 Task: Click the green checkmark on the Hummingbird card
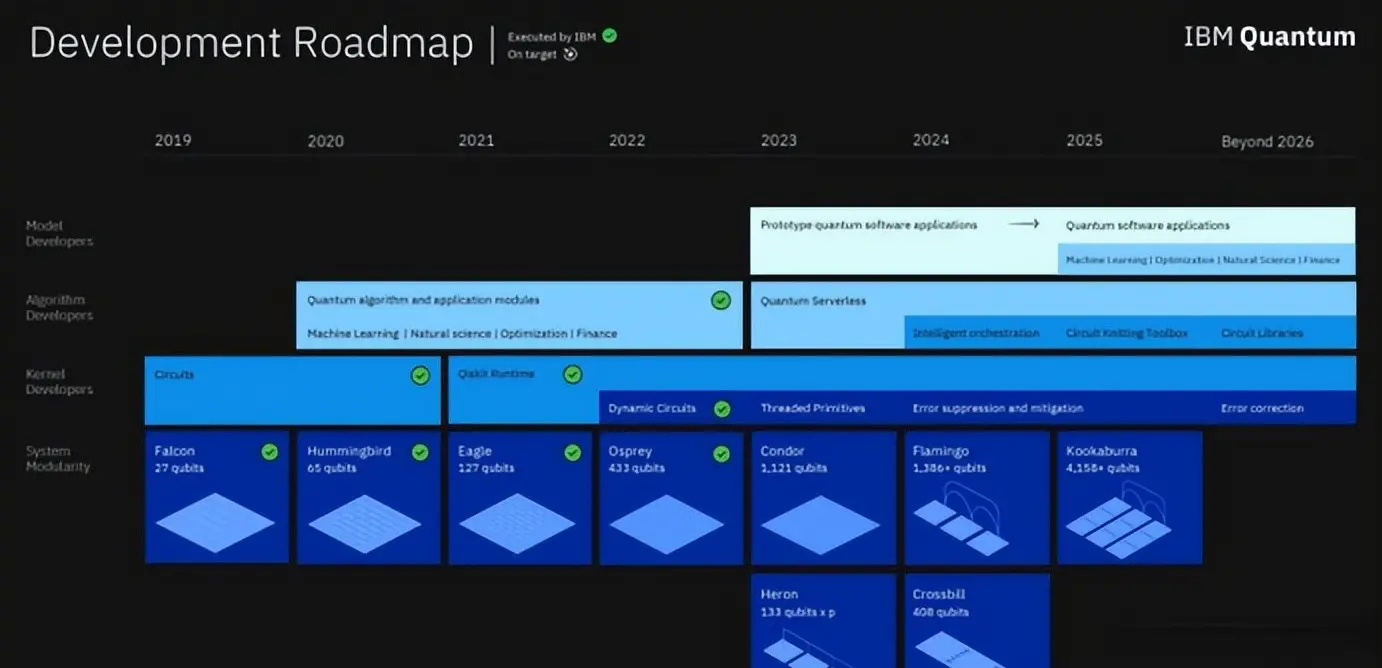pos(420,452)
